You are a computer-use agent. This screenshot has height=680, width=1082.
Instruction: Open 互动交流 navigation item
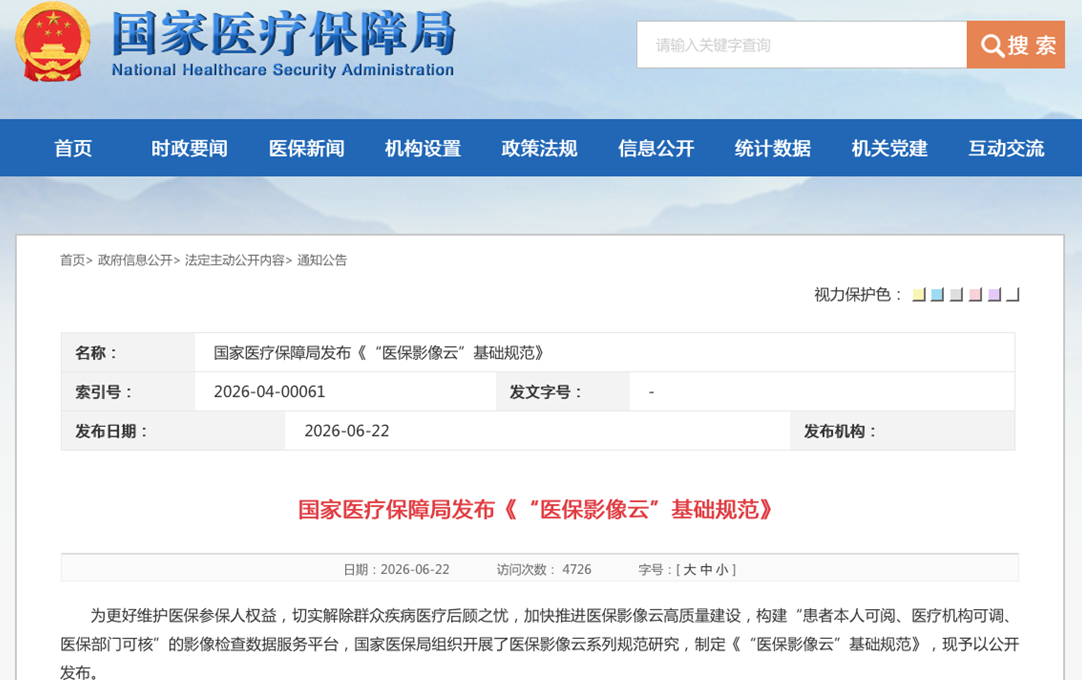click(x=1006, y=148)
